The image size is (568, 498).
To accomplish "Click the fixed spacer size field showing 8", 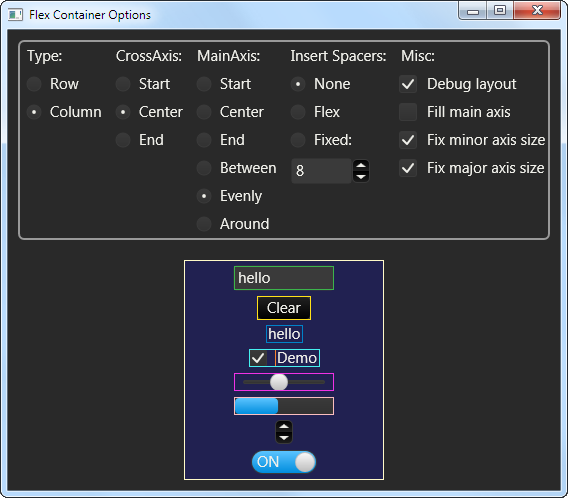I will [x=321, y=171].
